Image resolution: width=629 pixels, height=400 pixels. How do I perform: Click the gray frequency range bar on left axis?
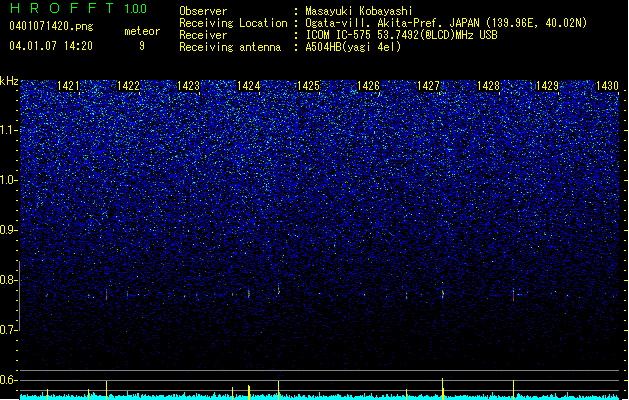click(20, 296)
